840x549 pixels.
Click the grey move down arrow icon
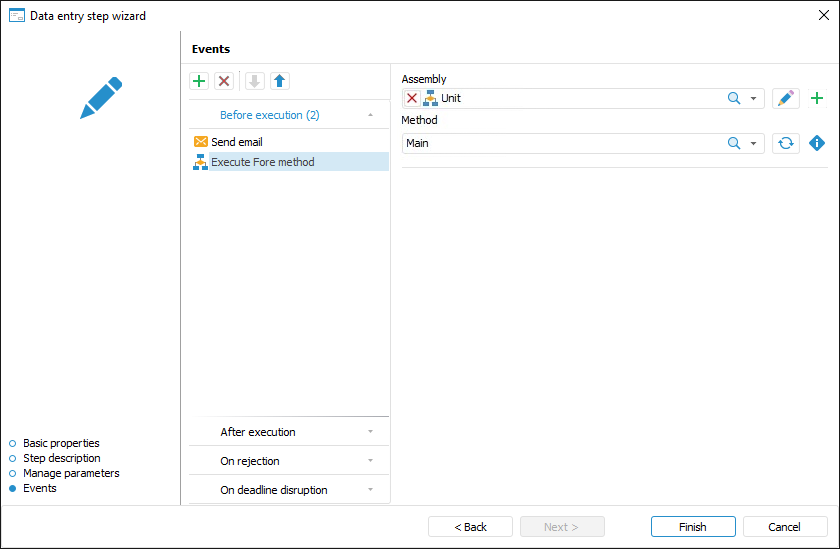254,81
